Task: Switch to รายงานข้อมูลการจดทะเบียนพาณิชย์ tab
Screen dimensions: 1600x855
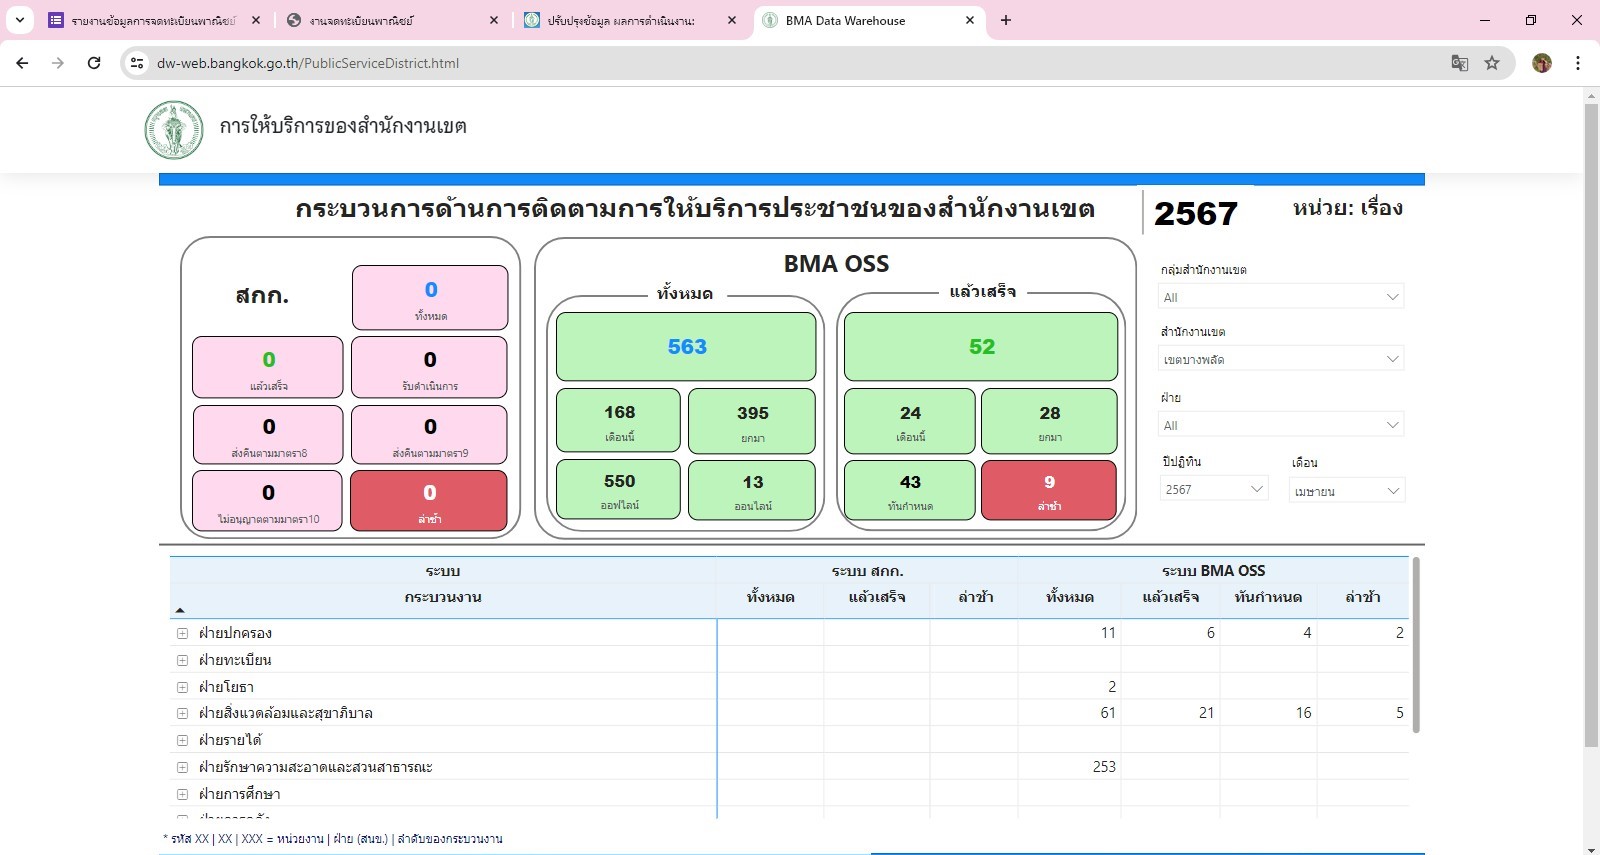Action: (153, 20)
